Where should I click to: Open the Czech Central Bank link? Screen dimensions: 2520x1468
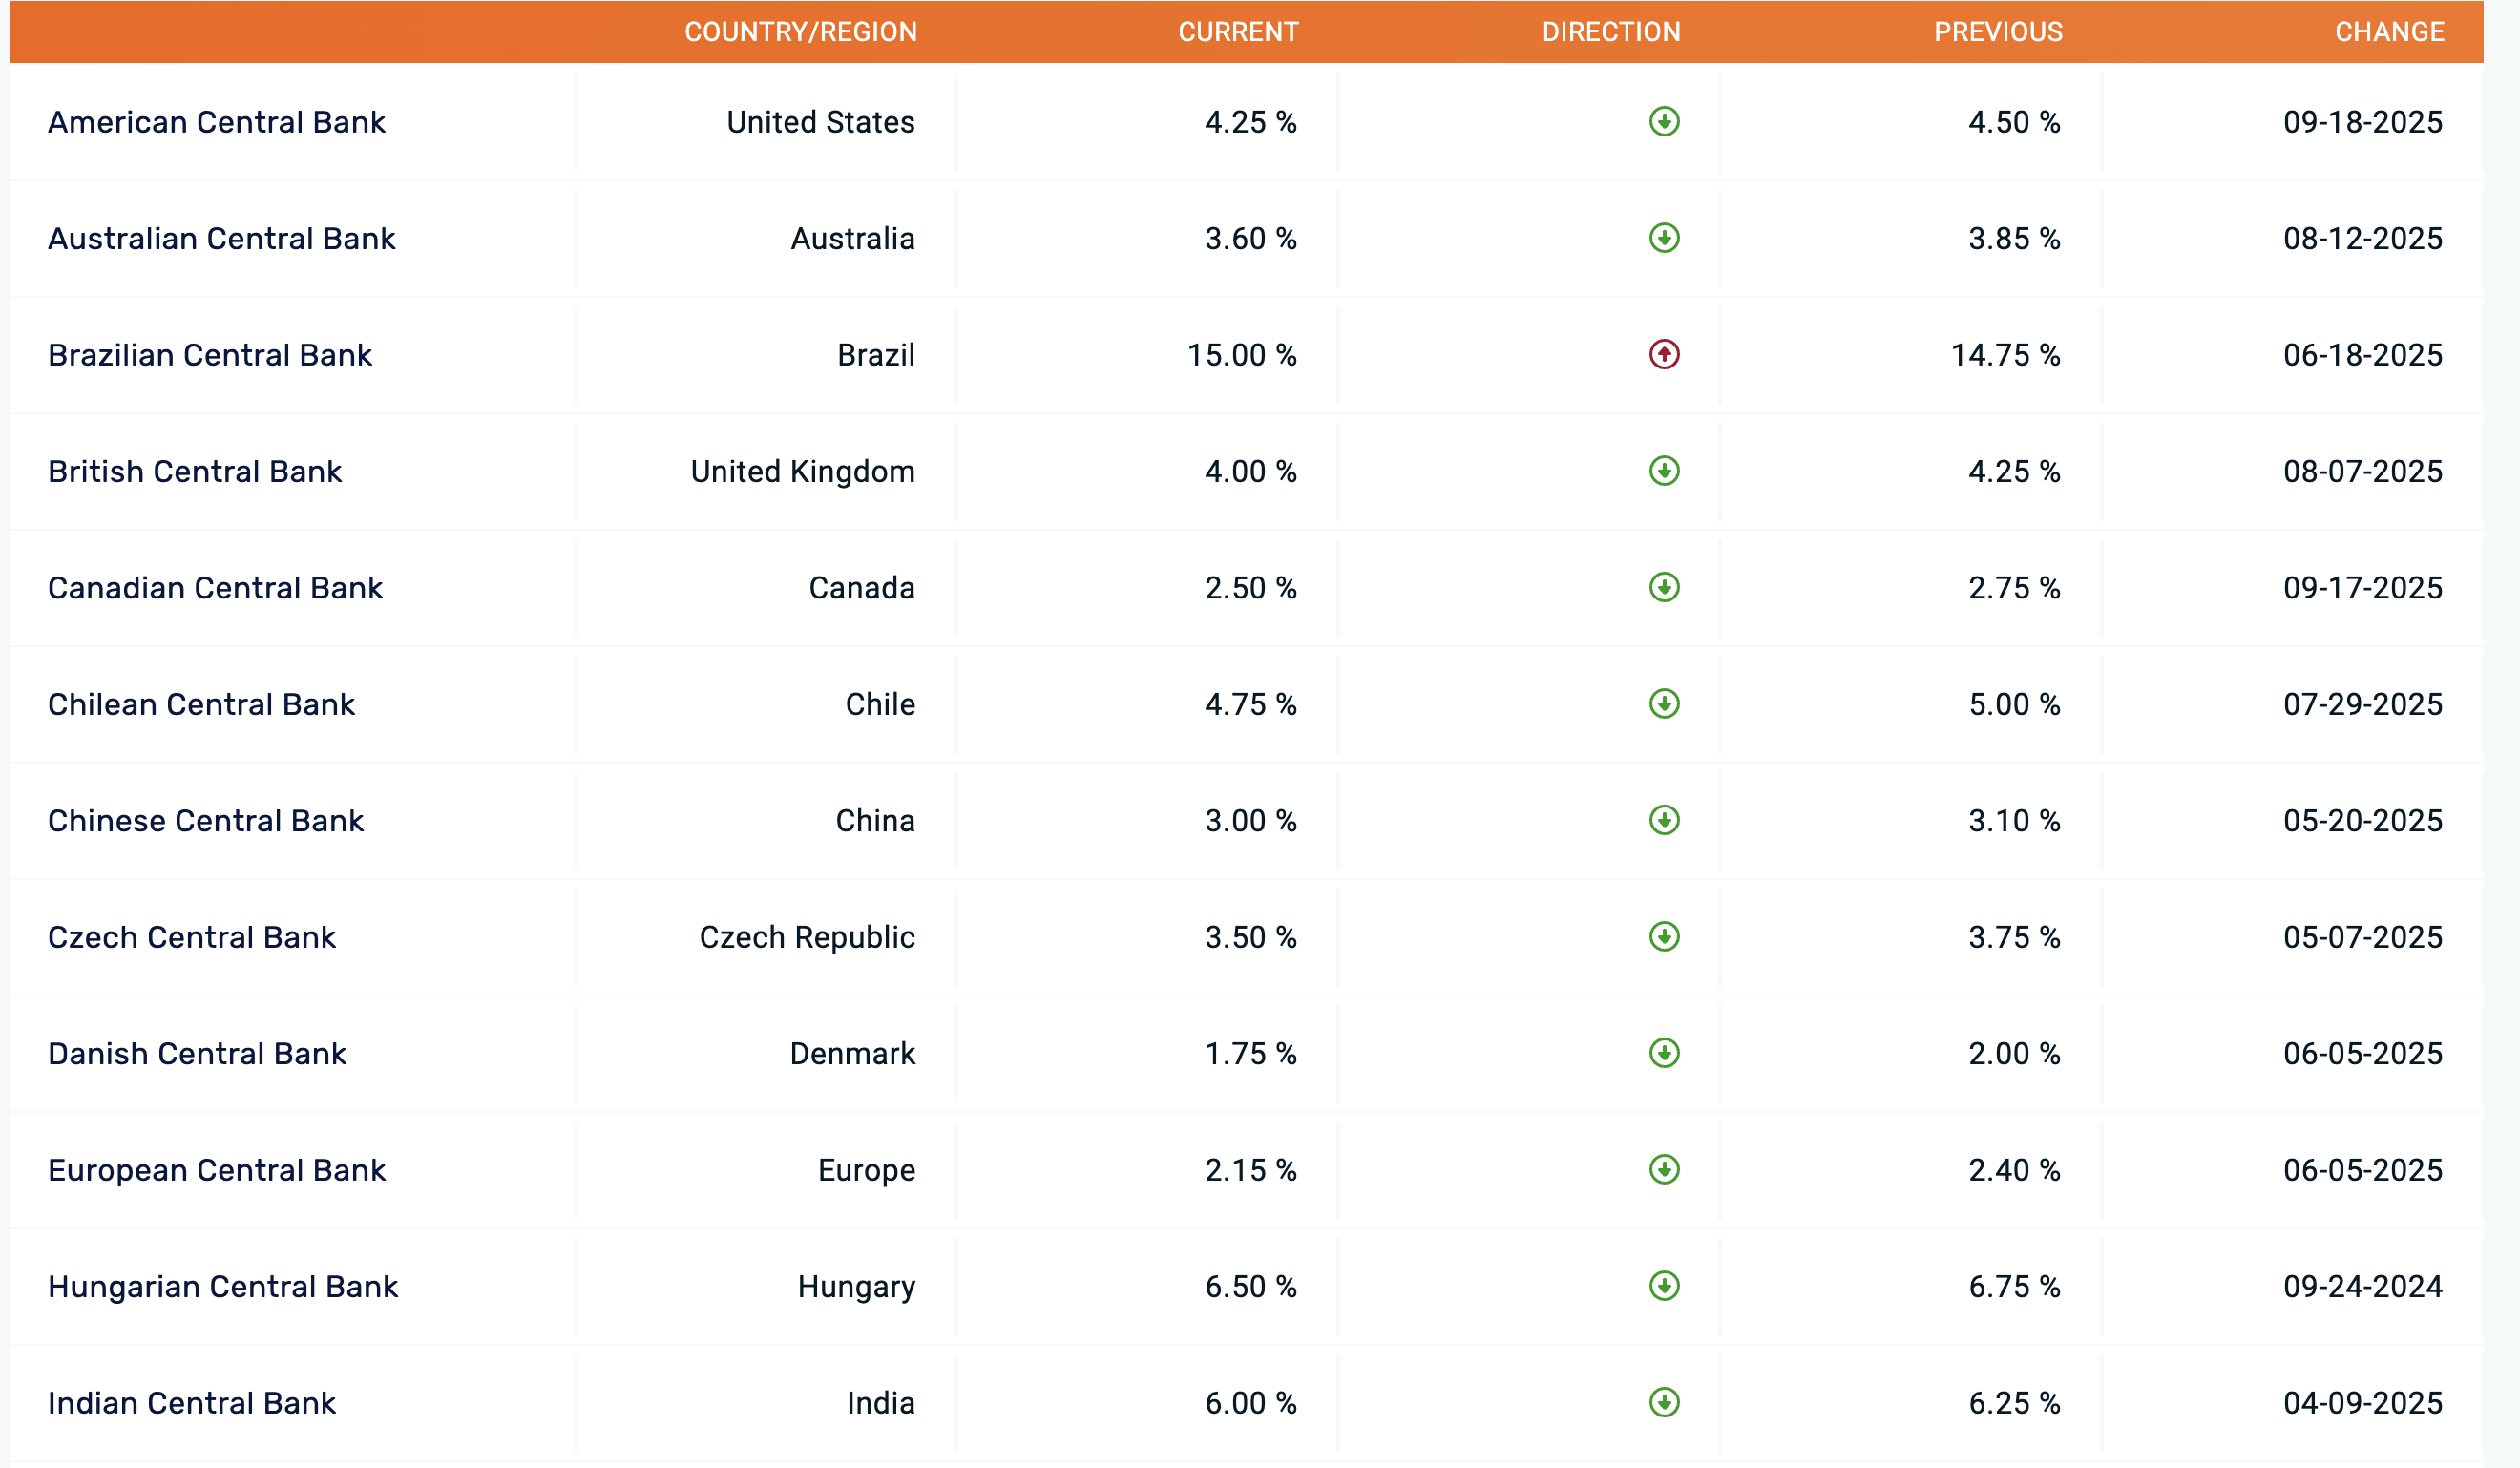(x=191, y=937)
